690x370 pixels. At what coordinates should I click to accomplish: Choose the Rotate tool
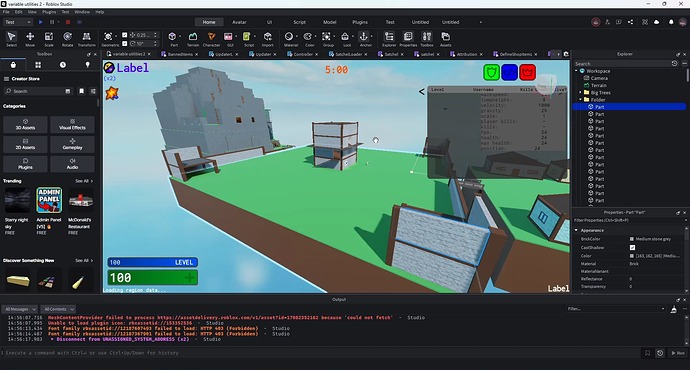tap(67, 39)
